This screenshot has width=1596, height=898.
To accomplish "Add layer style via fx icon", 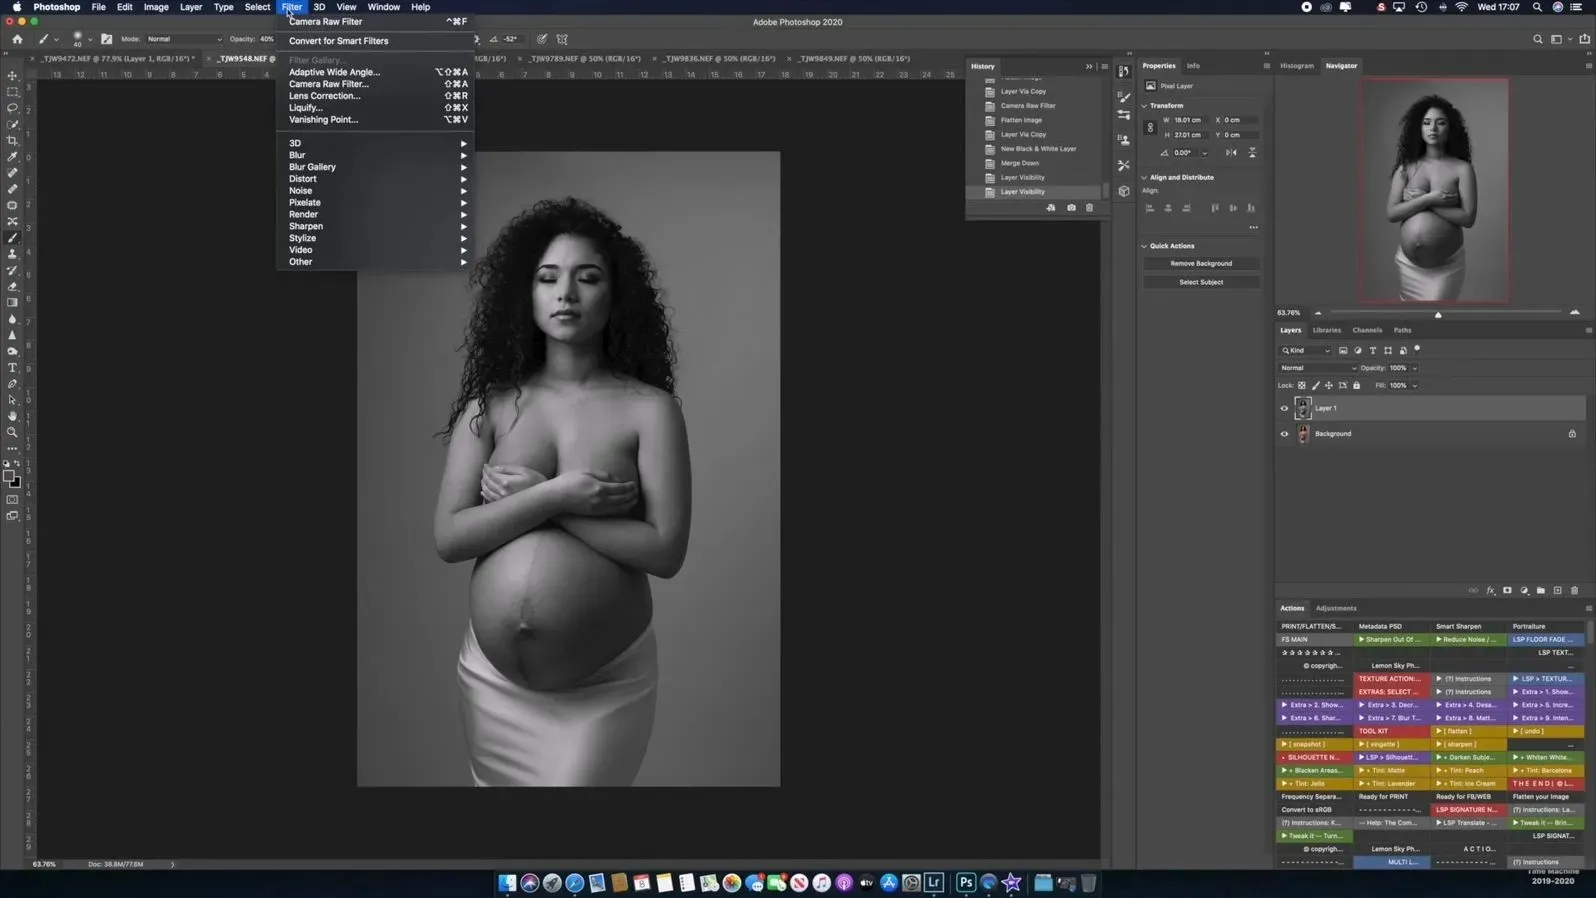I will coord(1490,591).
